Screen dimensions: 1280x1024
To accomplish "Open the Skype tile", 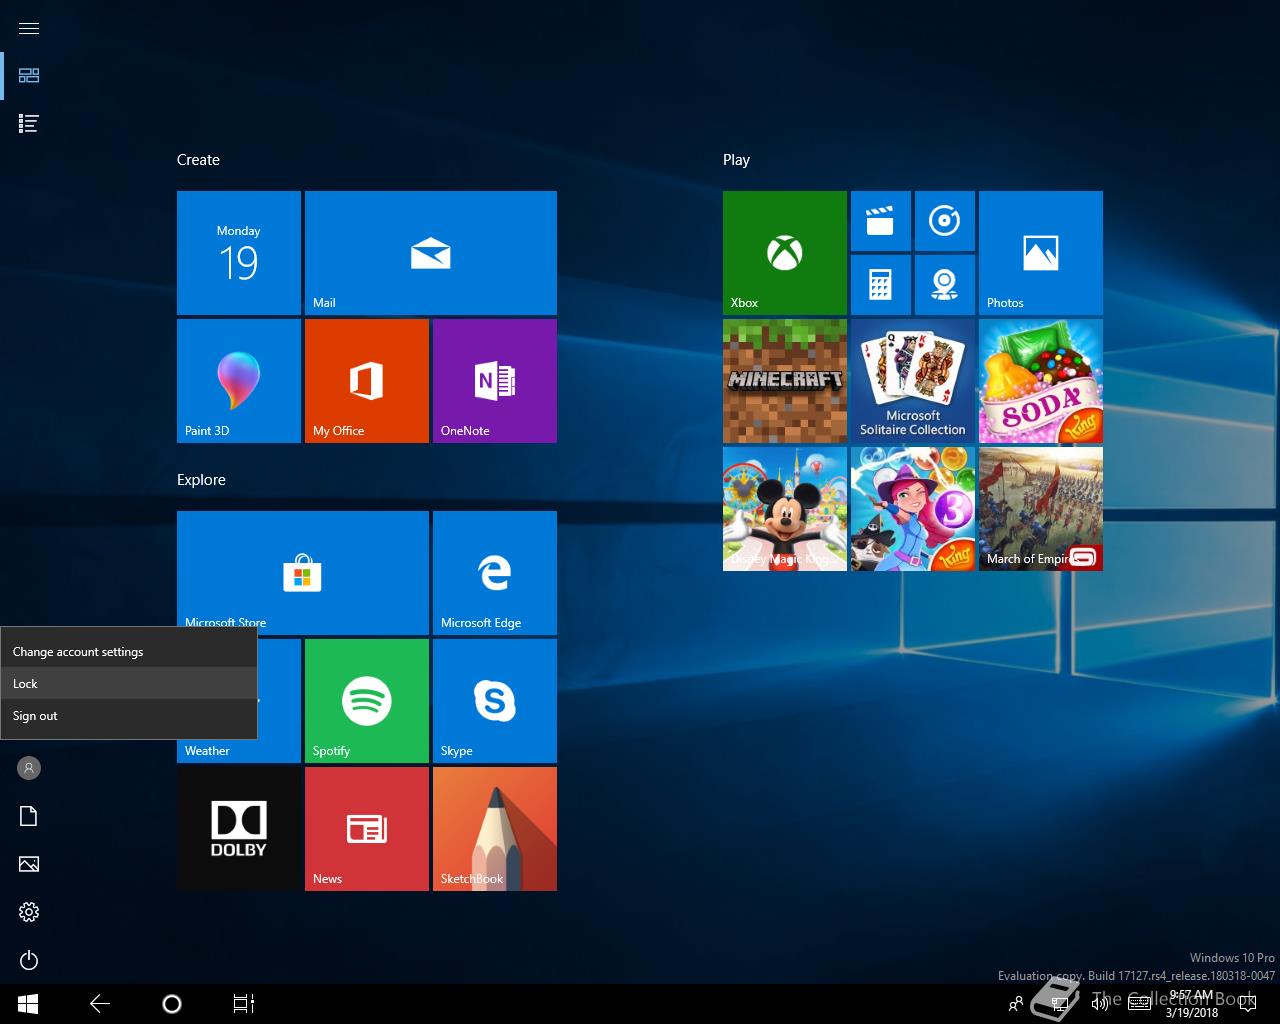I will pos(495,701).
